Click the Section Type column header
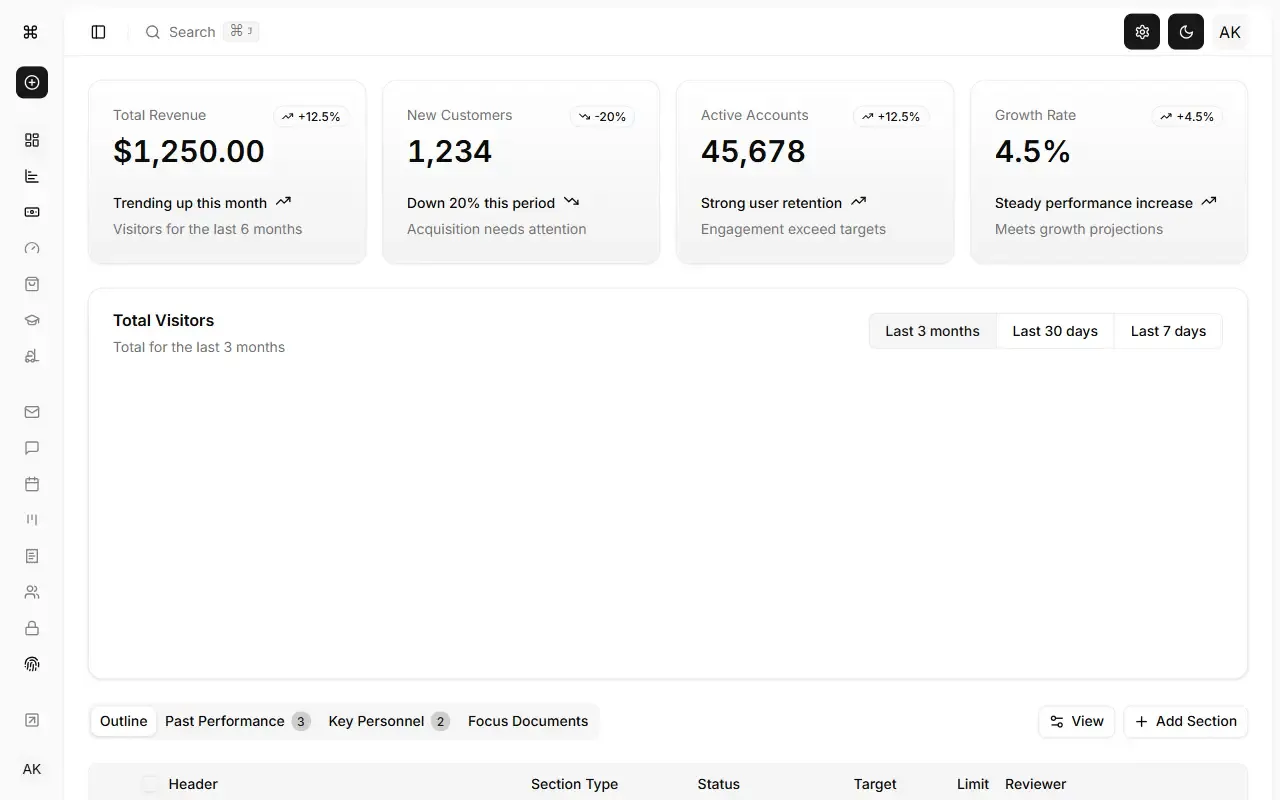The height and width of the screenshot is (800, 1280). [574, 784]
